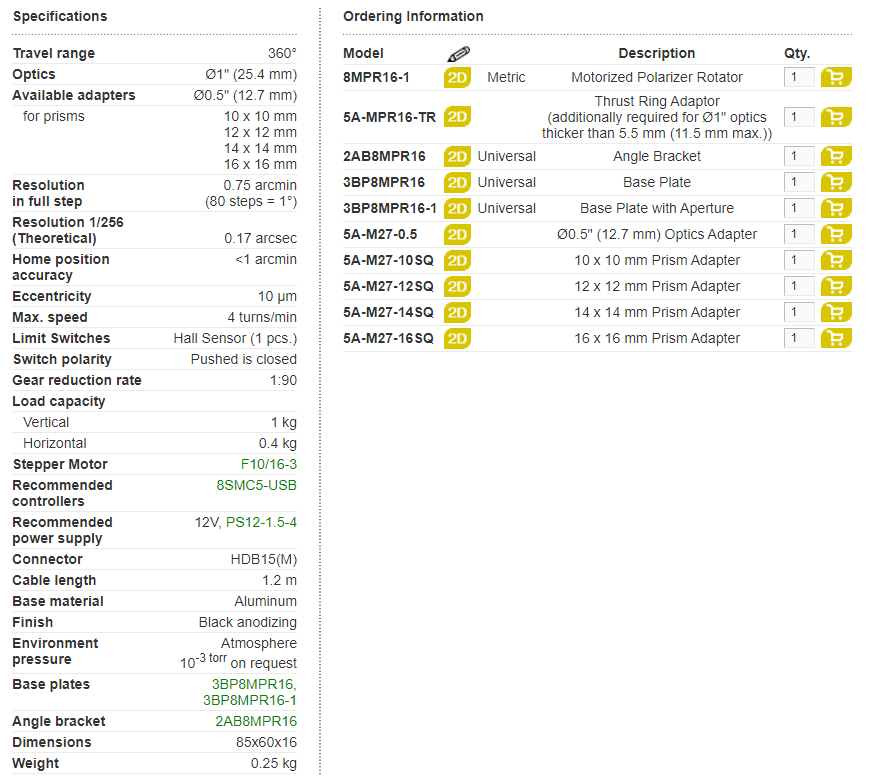Edit quantity field for 3BP8MPR16-1

coord(799,208)
